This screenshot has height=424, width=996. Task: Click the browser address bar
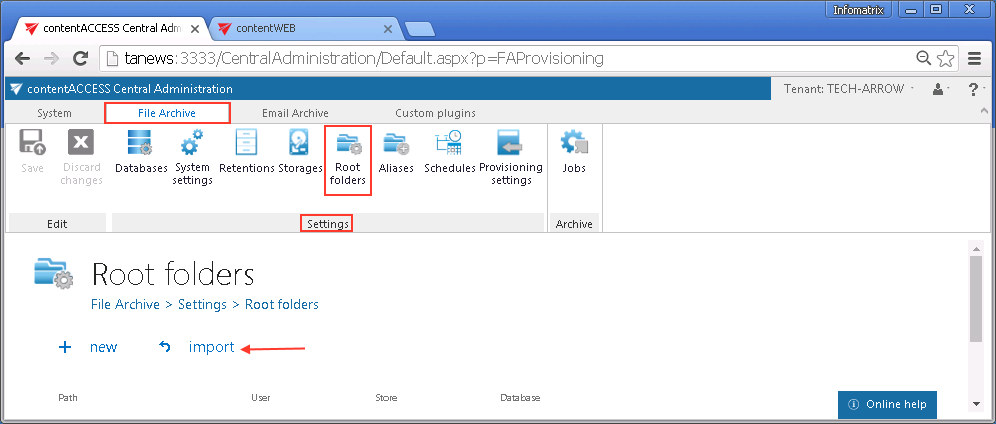500,58
